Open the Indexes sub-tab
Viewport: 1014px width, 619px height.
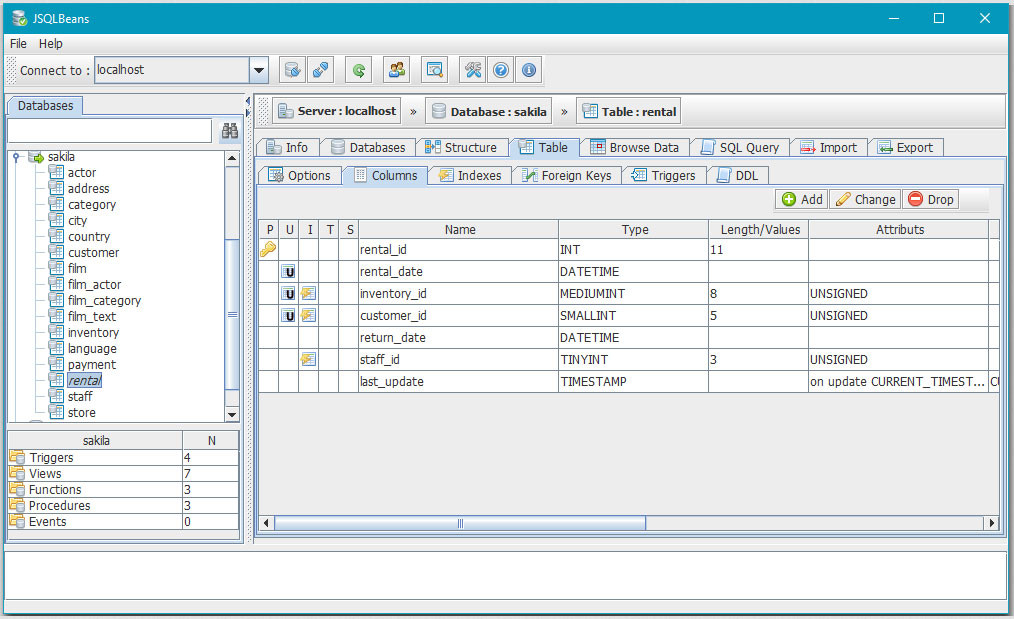click(470, 175)
